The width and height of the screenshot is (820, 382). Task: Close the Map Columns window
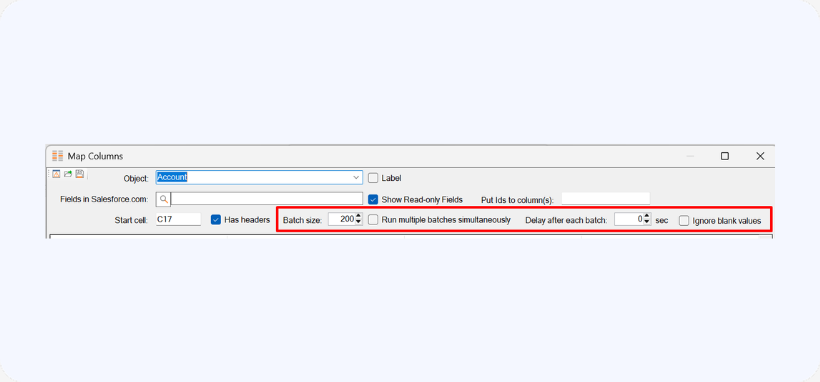coord(760,156)
